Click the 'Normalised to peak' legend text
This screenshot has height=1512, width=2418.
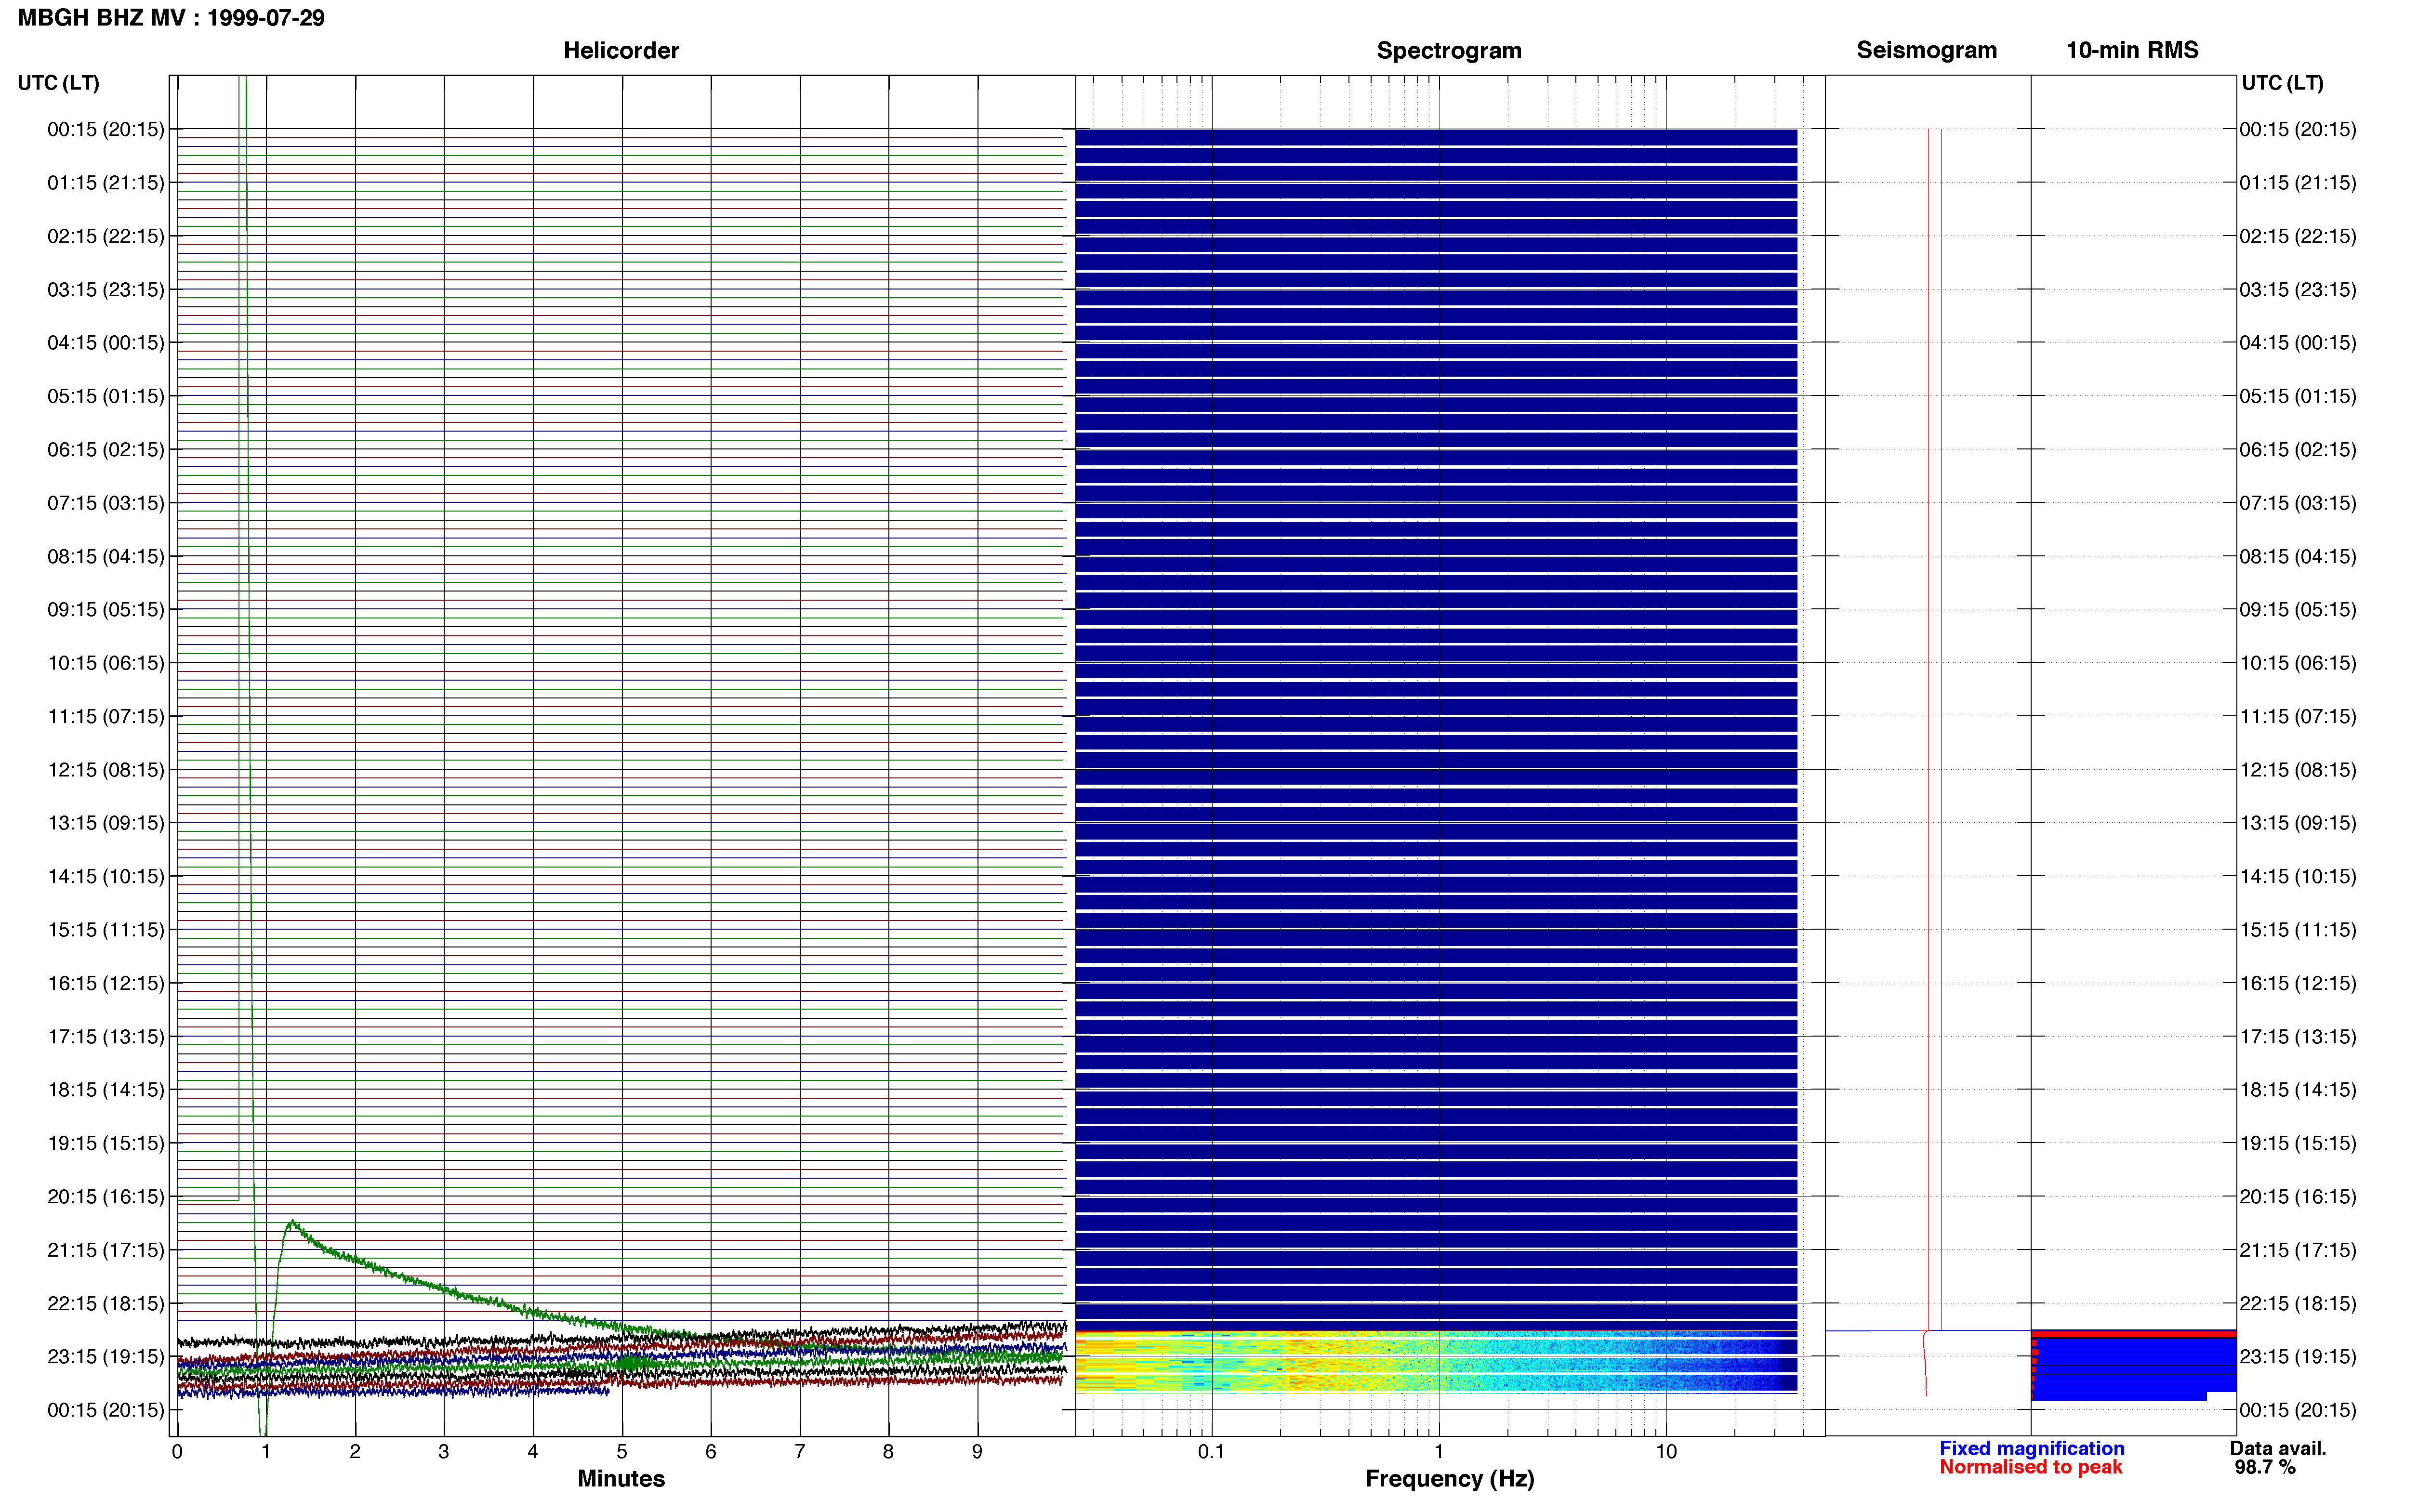pyautogui.click(x=2030, y=1467)
